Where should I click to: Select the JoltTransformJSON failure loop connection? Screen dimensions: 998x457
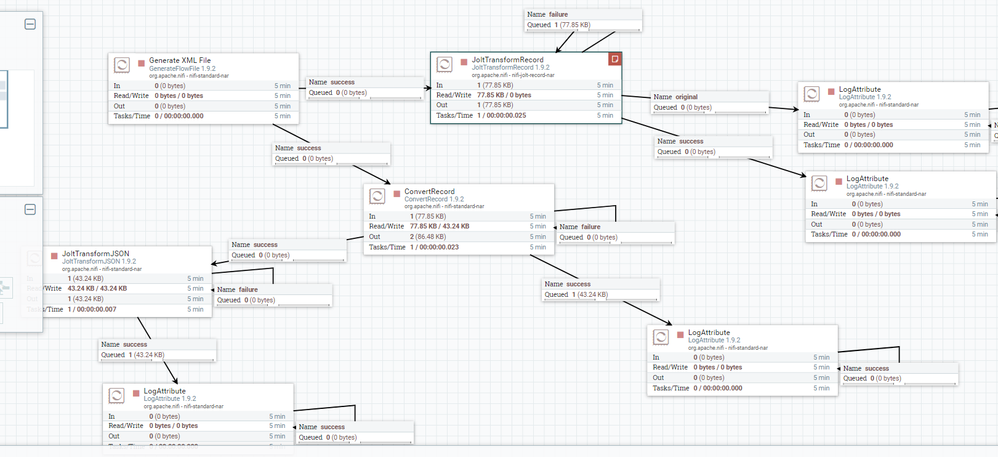coord(274,295)
